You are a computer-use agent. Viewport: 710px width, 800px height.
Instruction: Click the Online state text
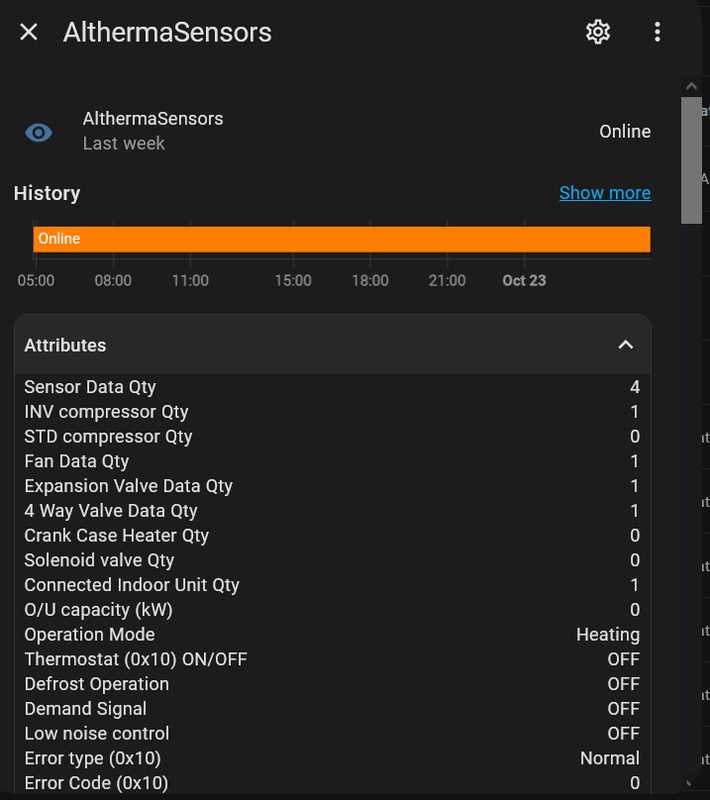coord(625,132)
